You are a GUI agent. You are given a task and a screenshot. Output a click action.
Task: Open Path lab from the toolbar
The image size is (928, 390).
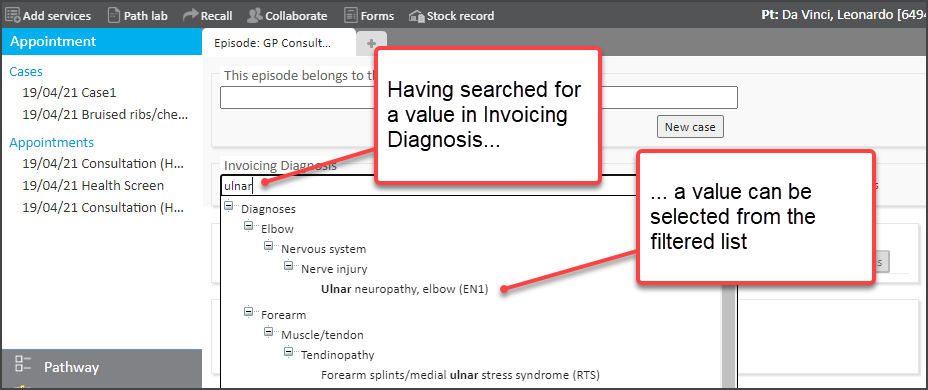146,16
